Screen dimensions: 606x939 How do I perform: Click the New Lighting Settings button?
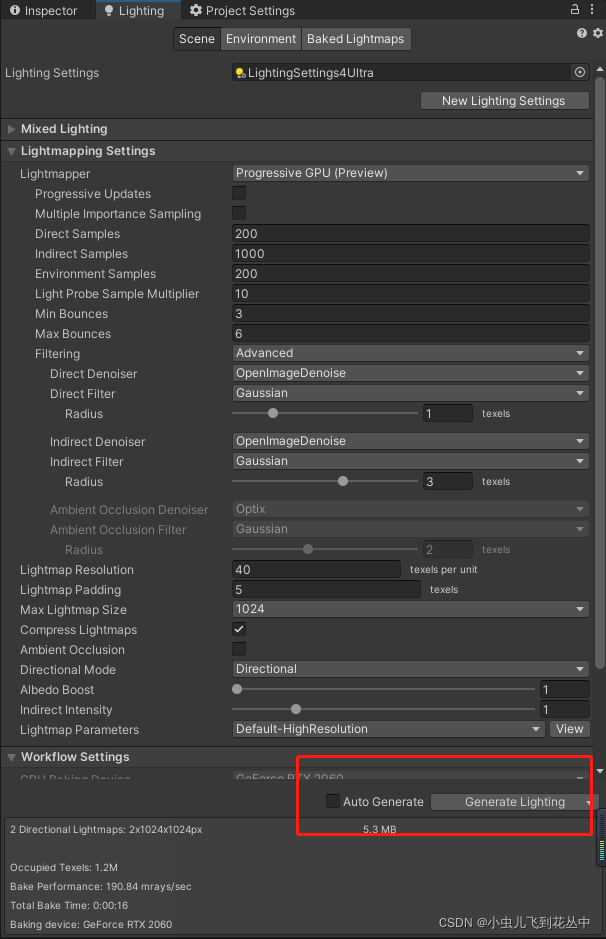click(504, 101)
